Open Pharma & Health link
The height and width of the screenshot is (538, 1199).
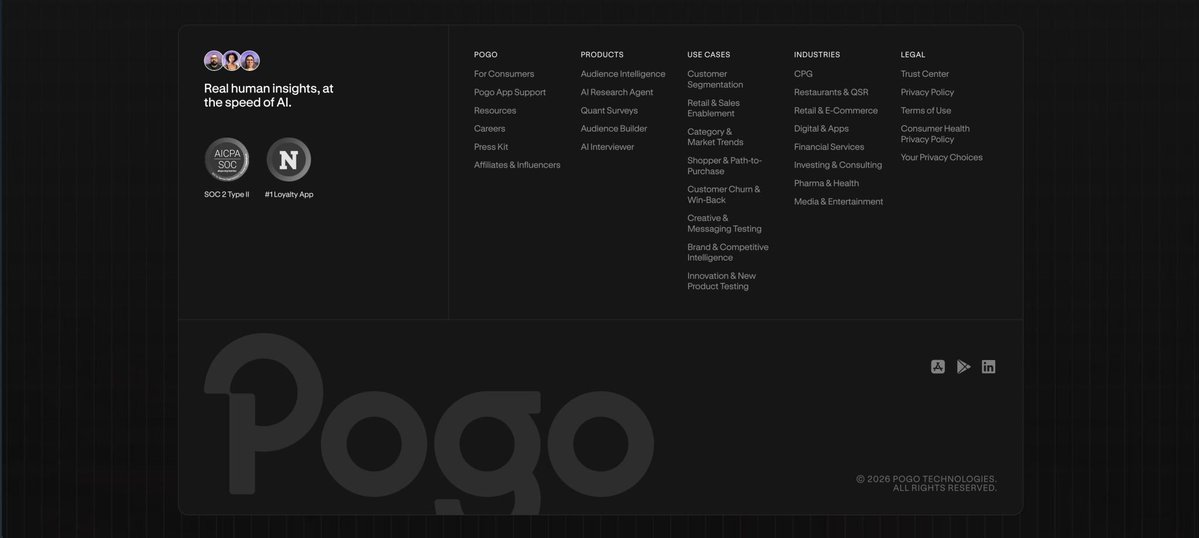(x=826, y=183)
